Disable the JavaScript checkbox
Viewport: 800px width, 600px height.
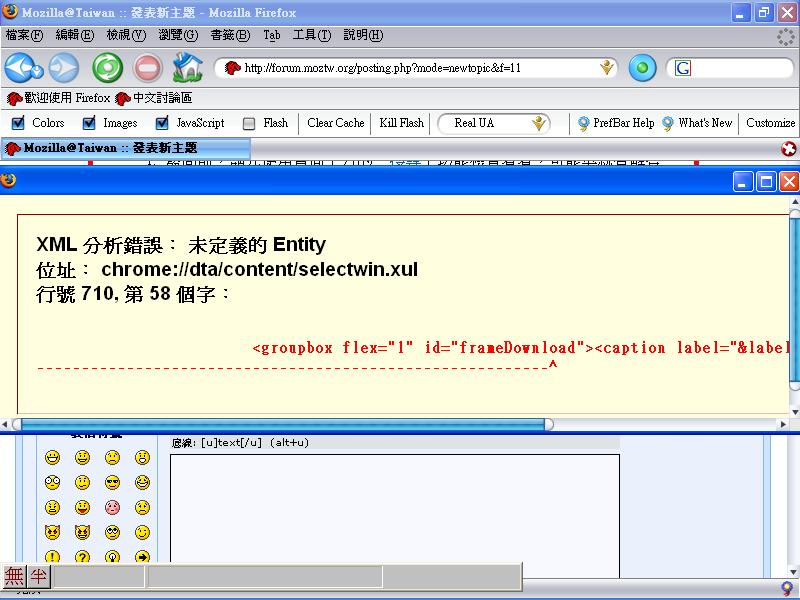pyautogui.click(x=162, y=124)
